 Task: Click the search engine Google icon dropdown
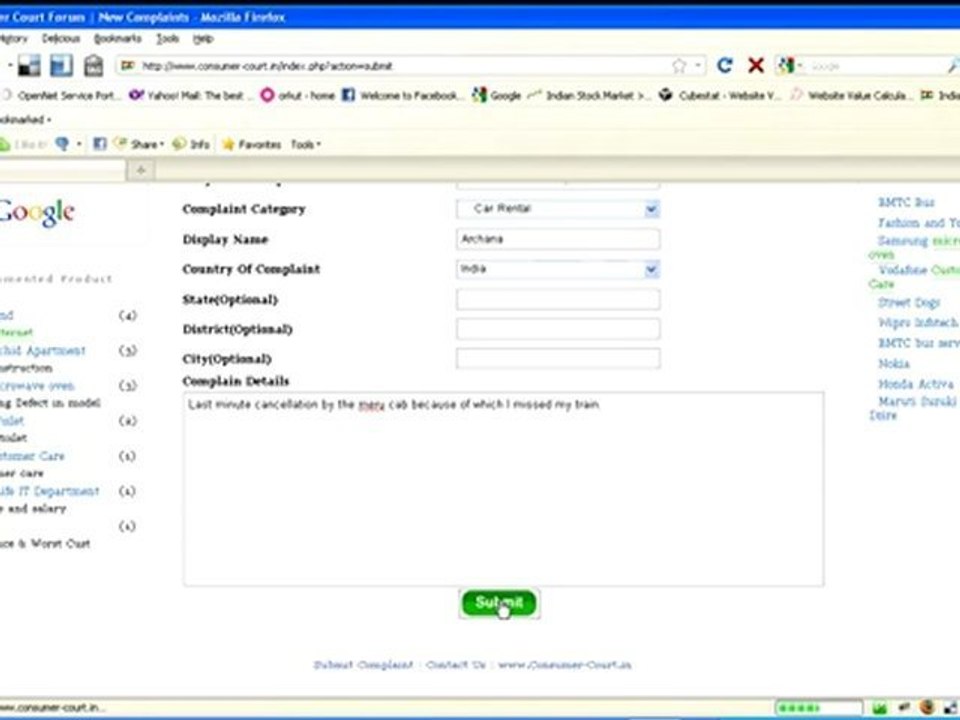point(789,66)
